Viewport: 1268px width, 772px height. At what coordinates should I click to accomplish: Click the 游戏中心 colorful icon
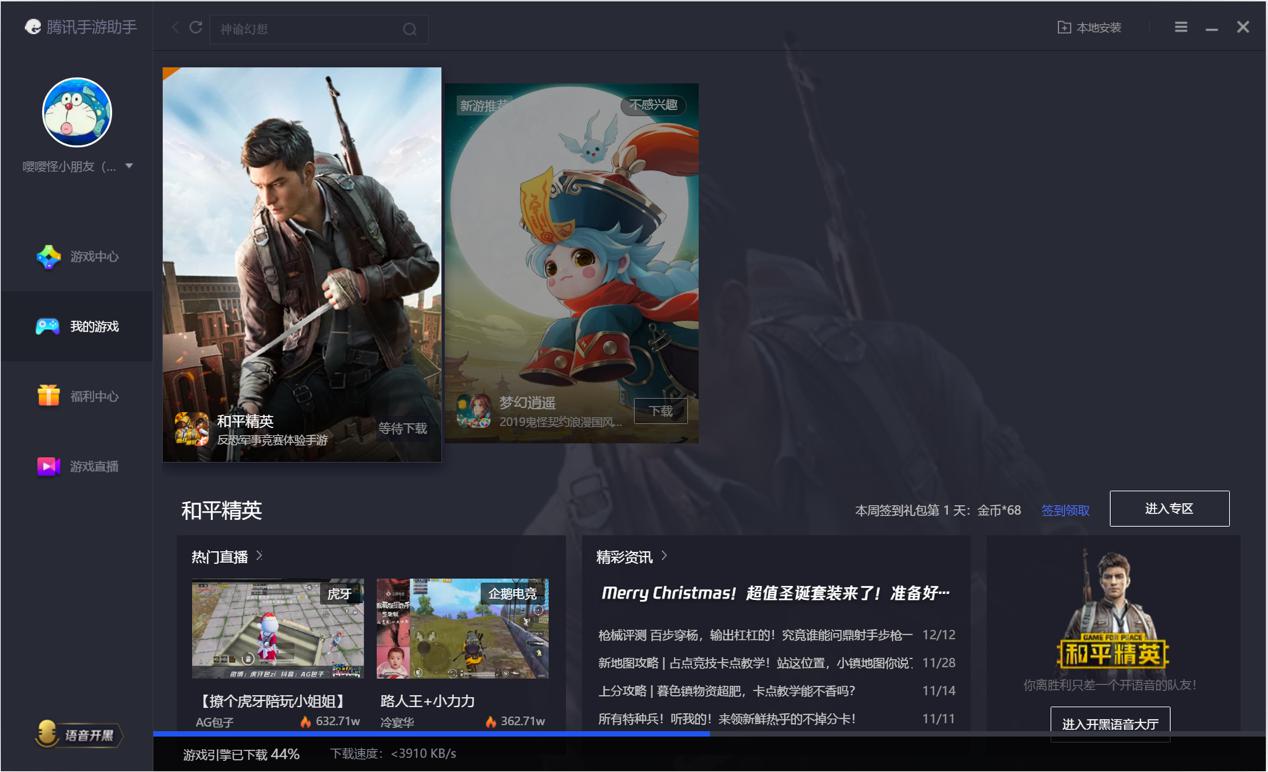(x=48, y=257)
